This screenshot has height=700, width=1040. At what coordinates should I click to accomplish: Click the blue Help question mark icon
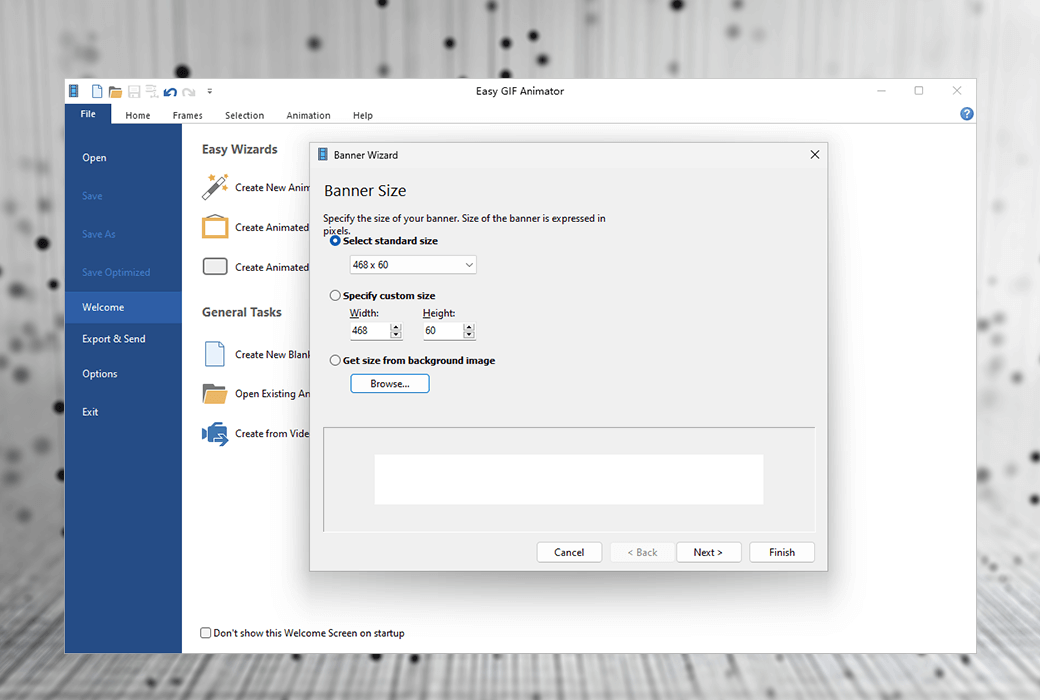[x=966, y=114]
